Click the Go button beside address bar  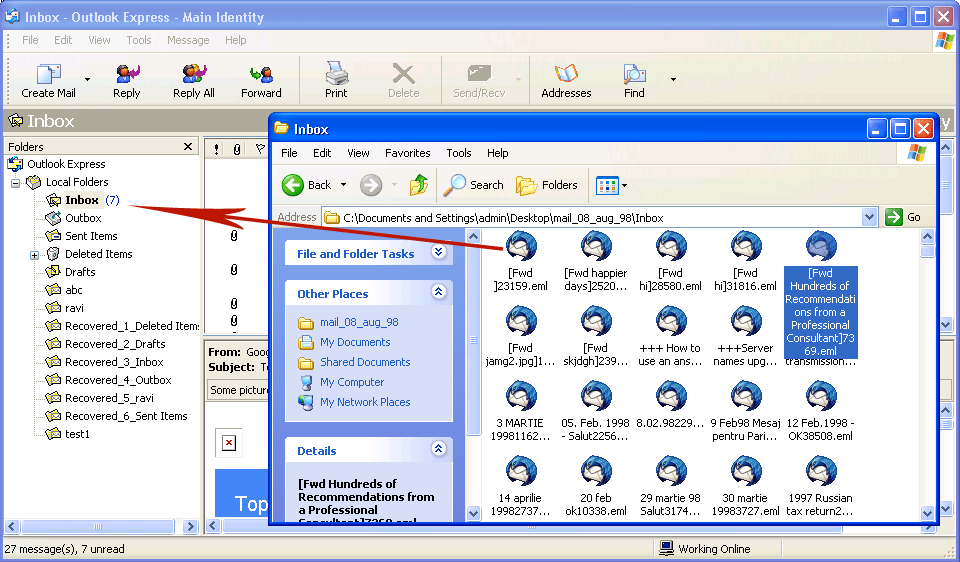(x=903, y=217)
